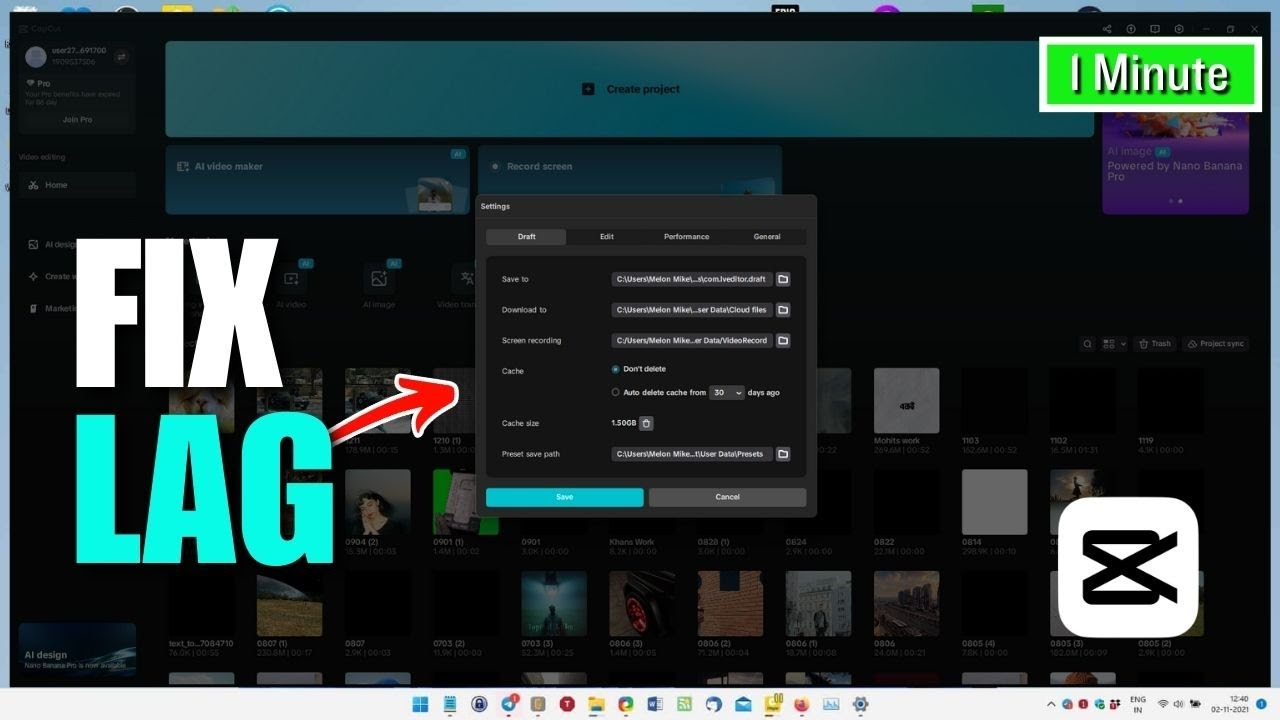Click Cancel in the Settings dialog
This screenshot has height=720, width=1280.
click(x=727, y=497)
